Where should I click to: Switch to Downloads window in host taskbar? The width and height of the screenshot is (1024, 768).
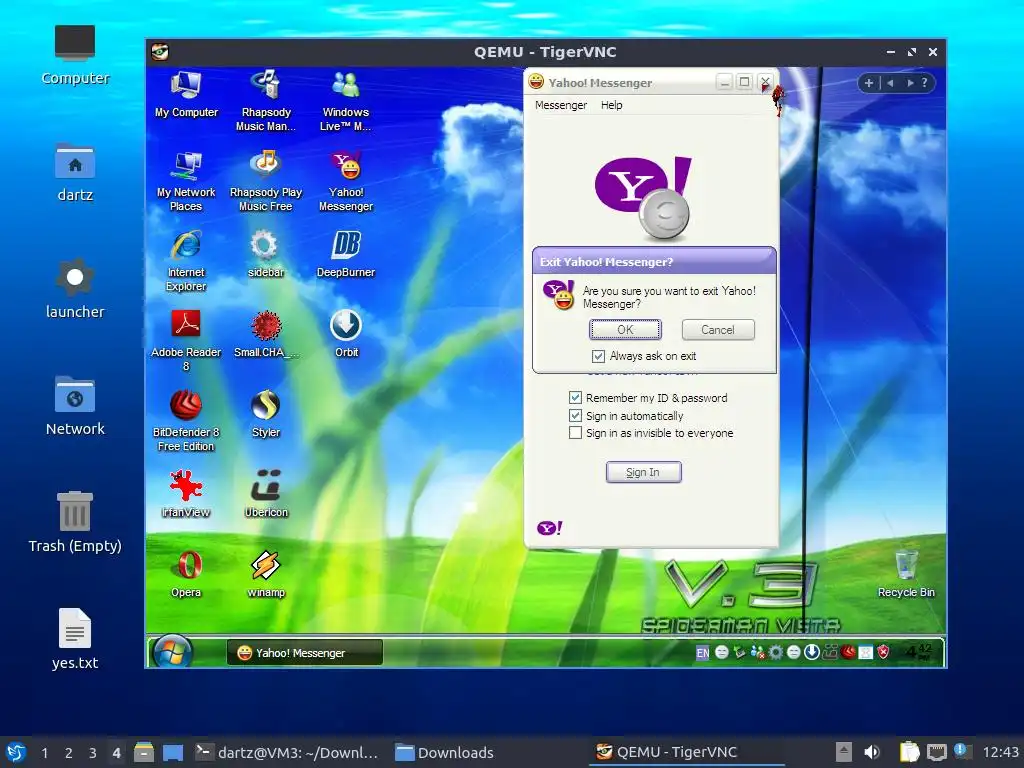tap(445, 753)
